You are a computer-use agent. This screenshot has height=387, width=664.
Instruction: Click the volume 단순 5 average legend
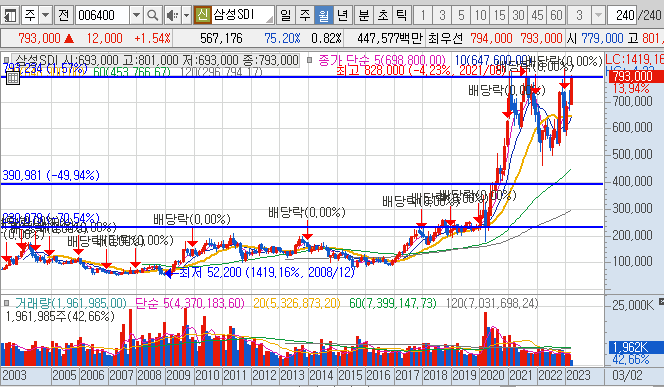pos(190,303)
